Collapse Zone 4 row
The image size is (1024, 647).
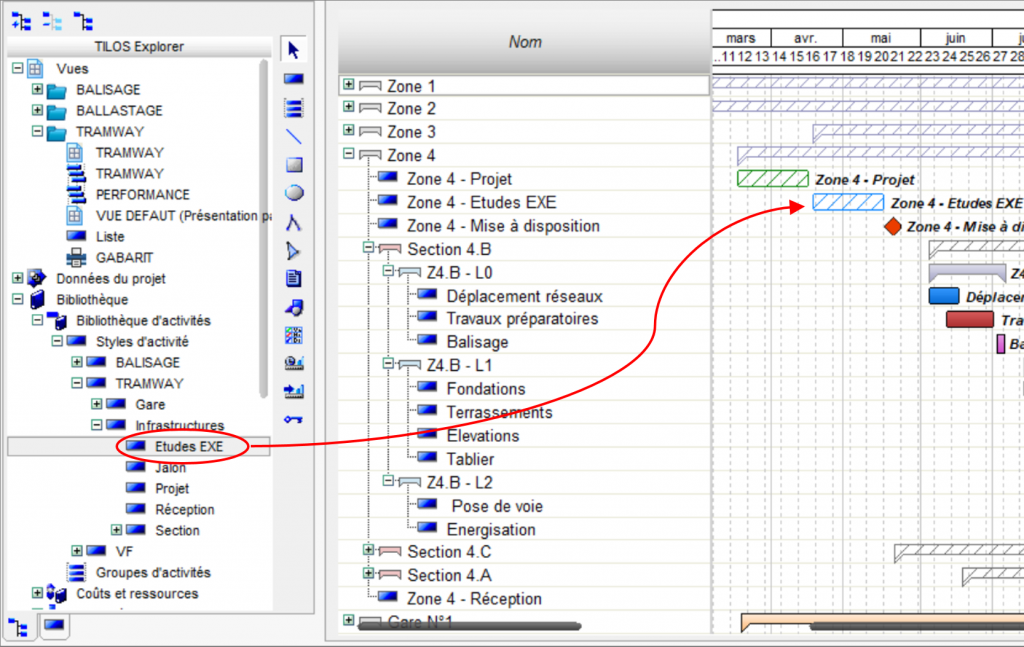349,153
